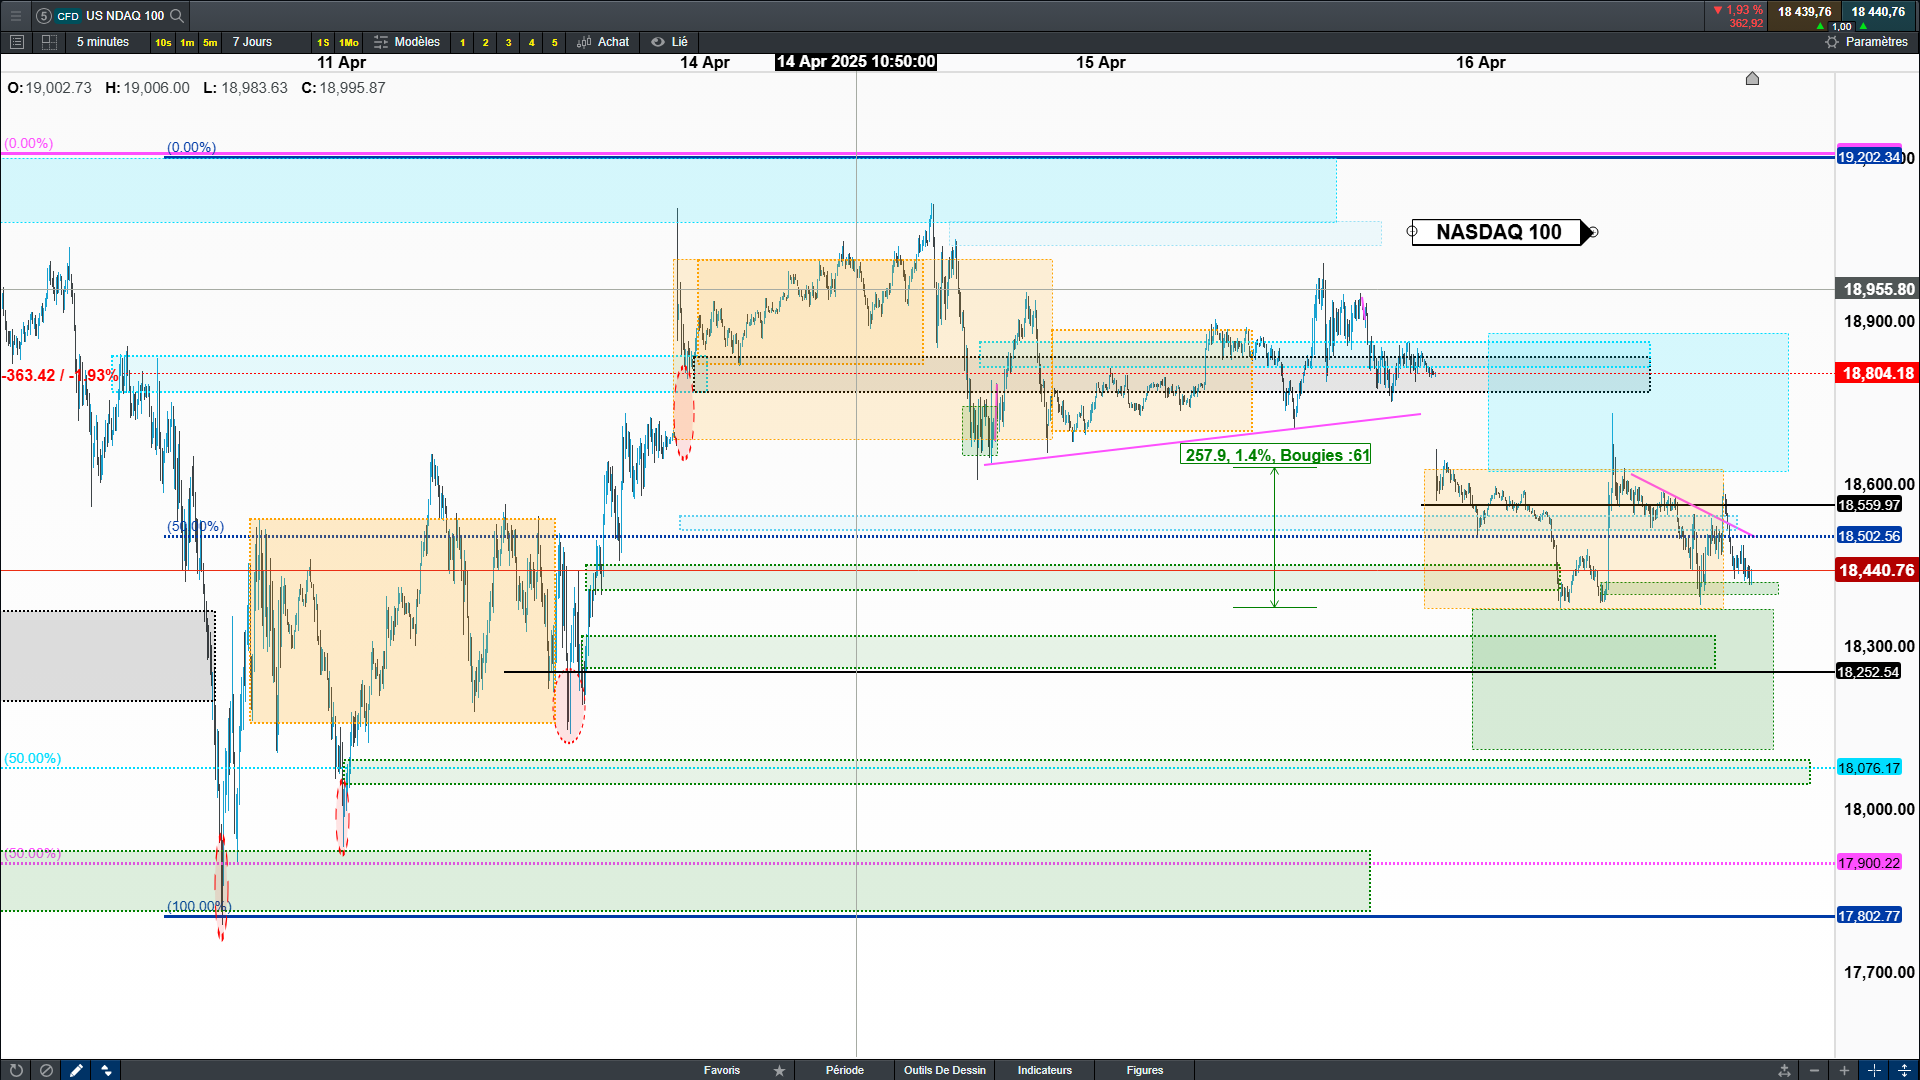This screenshot has width=1920, height=1080.
Task: Open the Indicateurs menu
Action: pyautogui.click(x=1044, y=1070)
